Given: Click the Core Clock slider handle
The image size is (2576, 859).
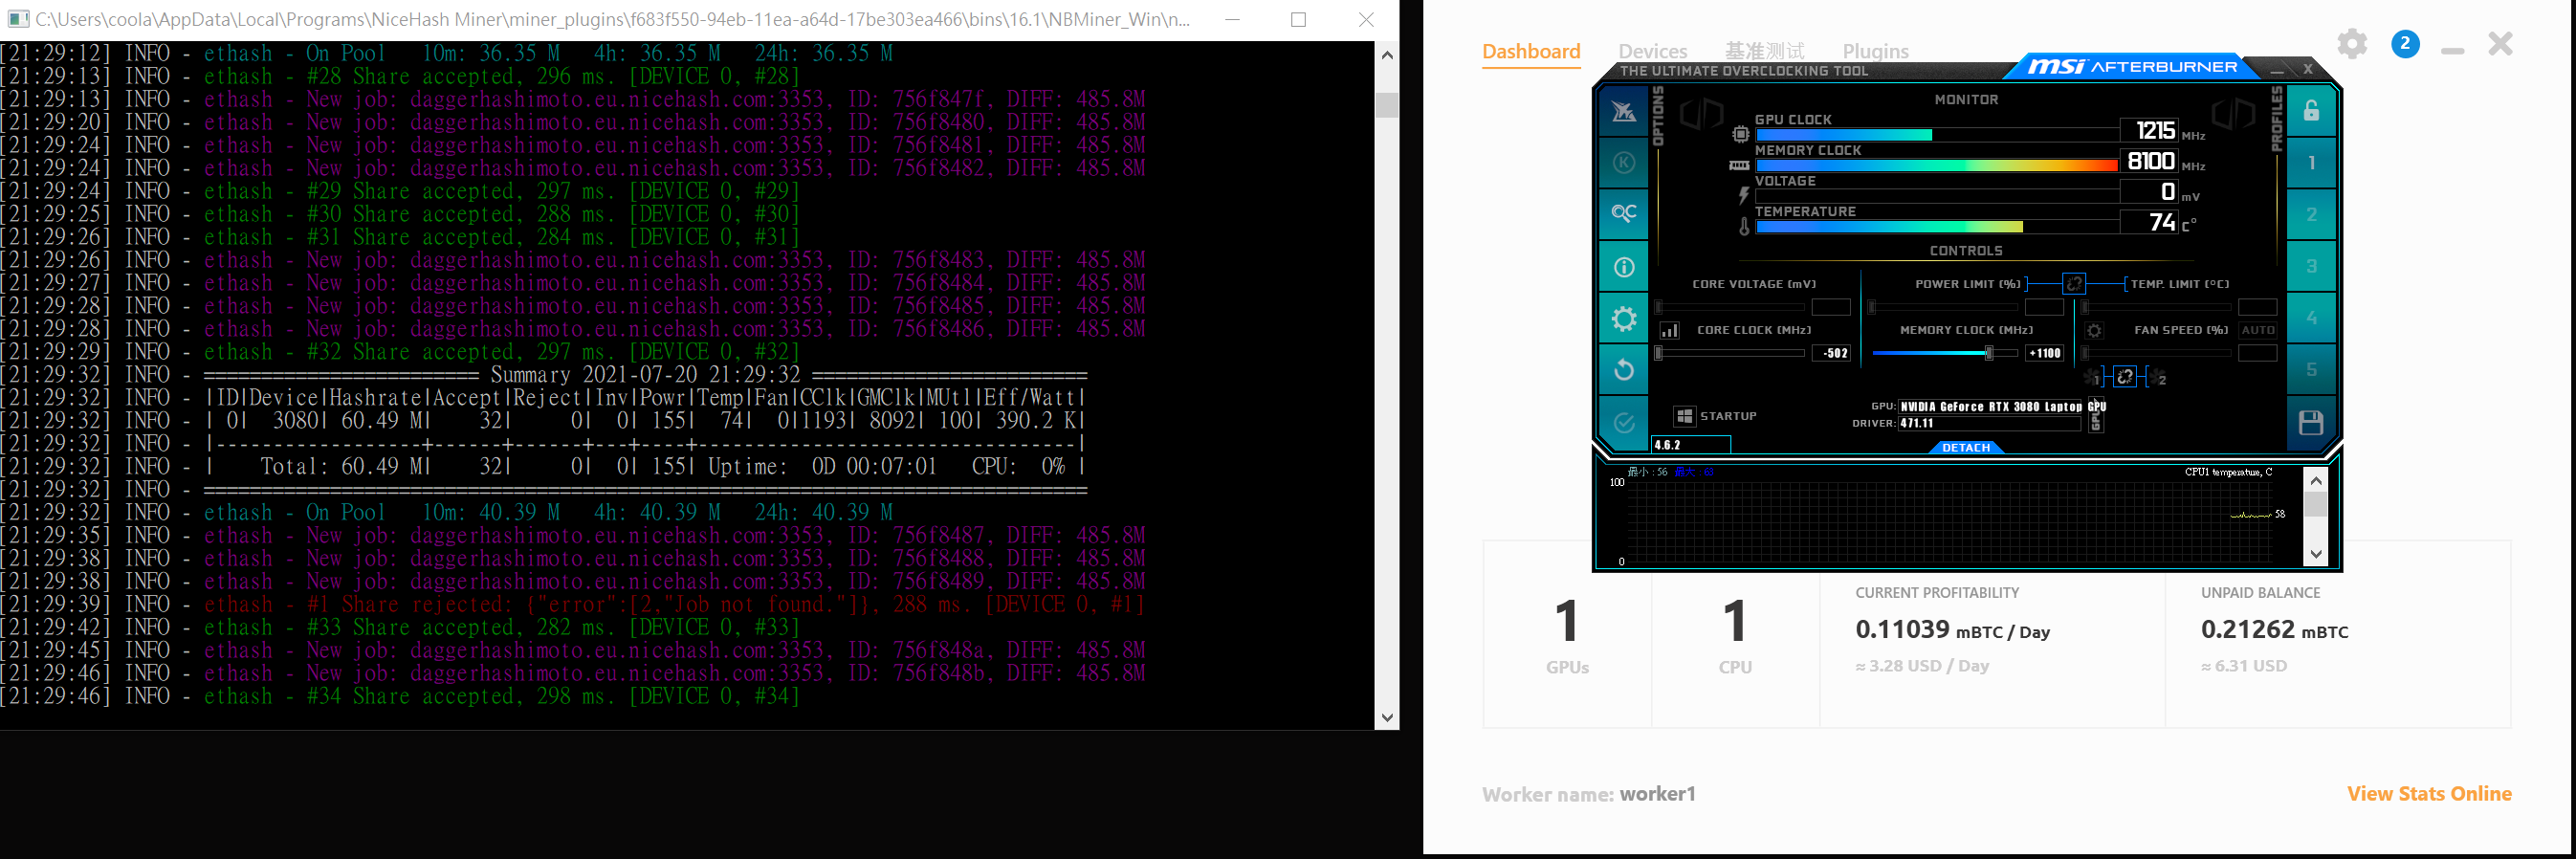Looking at the screenshot, I should tap(1658, 353).
